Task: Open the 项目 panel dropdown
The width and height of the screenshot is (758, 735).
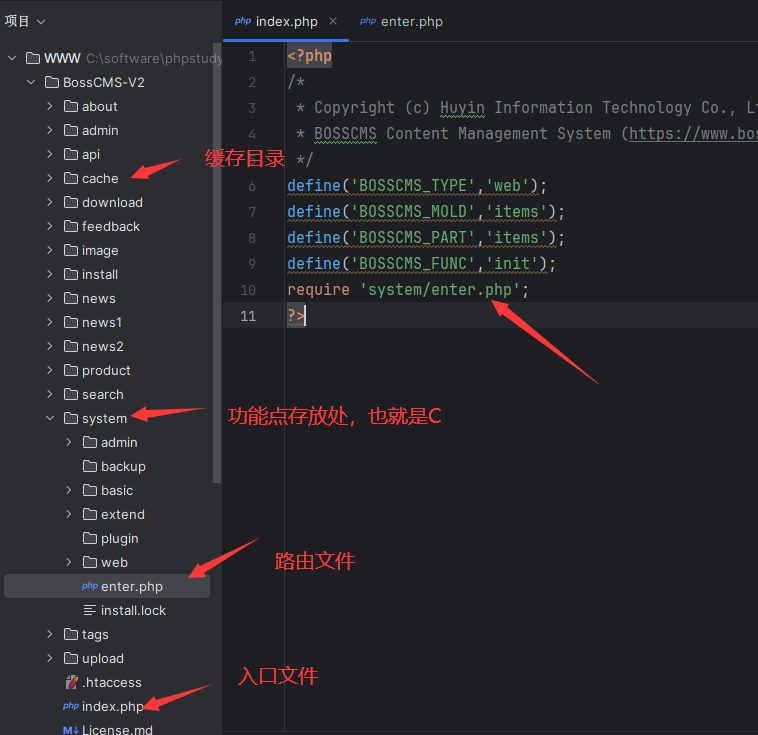Action: click(x=25, y=21)
